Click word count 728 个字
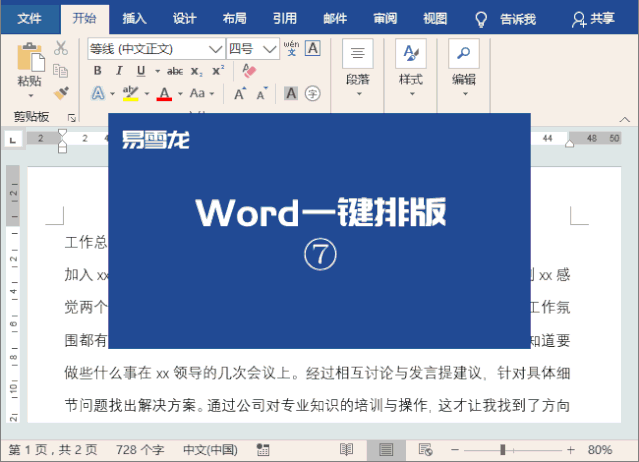 pos(140,450)
